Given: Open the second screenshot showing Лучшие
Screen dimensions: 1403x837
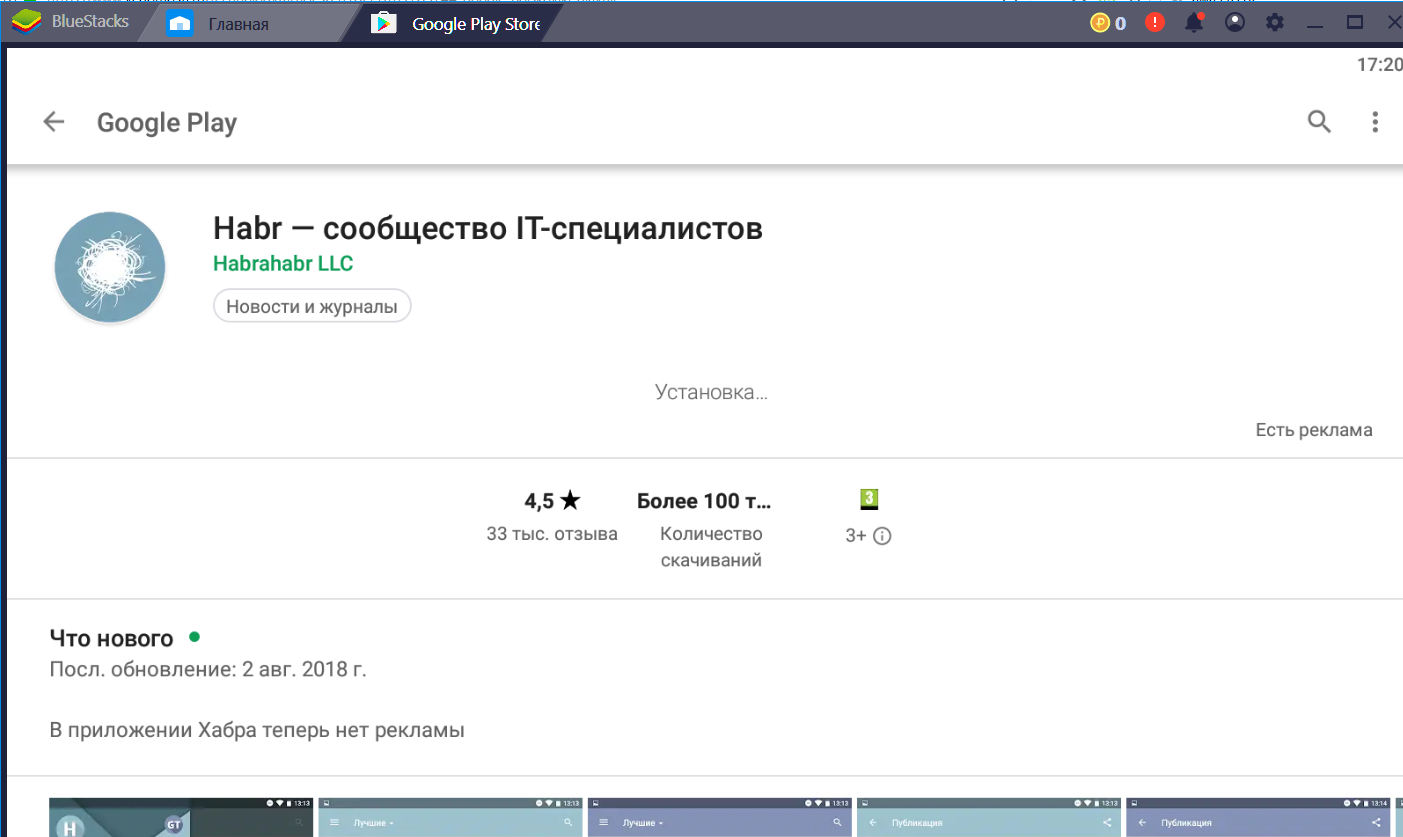Looking at the screenshot, I should 452,817.
